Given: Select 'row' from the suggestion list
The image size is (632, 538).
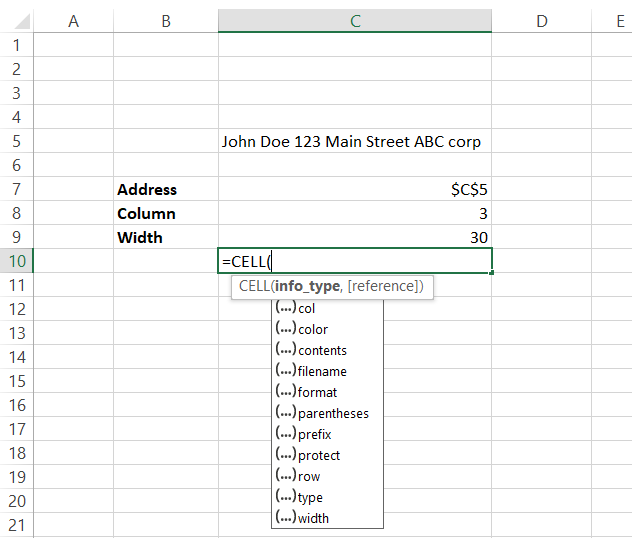Looking at the screenshot, I should [x=309, y=476].
